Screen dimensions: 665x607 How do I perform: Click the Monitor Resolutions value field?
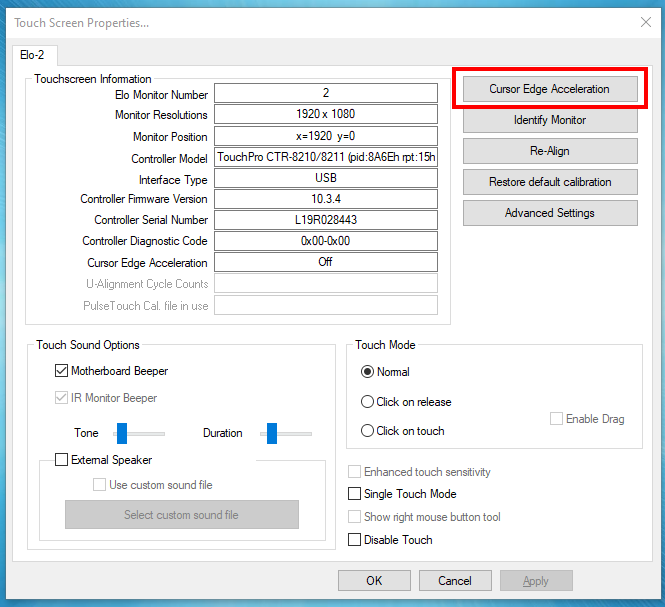coord(326,114)
